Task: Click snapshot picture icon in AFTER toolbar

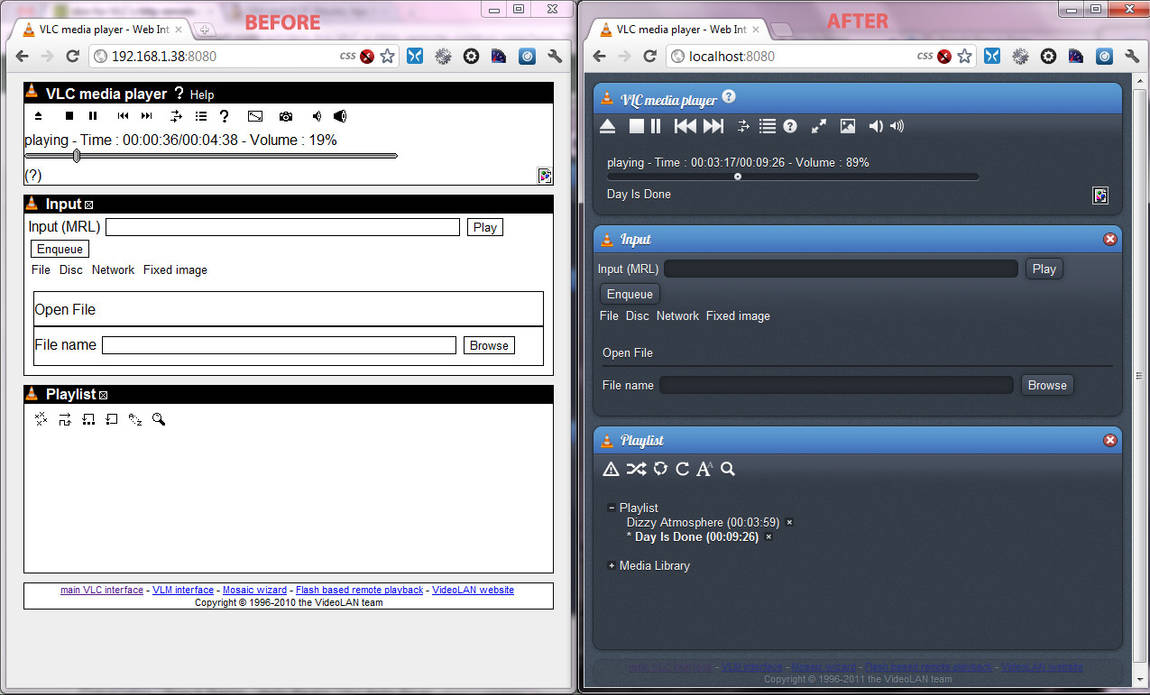Action: (847, 126)
